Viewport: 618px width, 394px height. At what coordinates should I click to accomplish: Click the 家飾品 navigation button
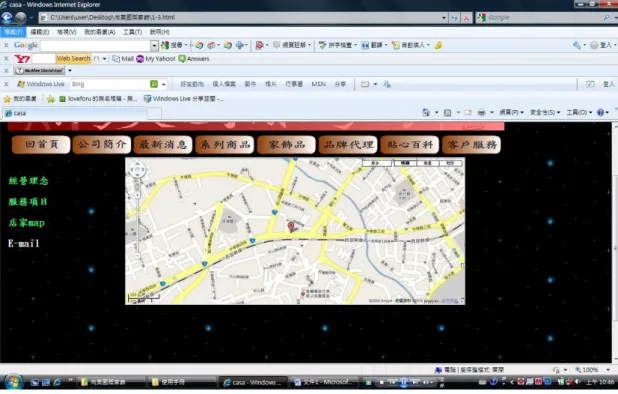pos(287,145)
